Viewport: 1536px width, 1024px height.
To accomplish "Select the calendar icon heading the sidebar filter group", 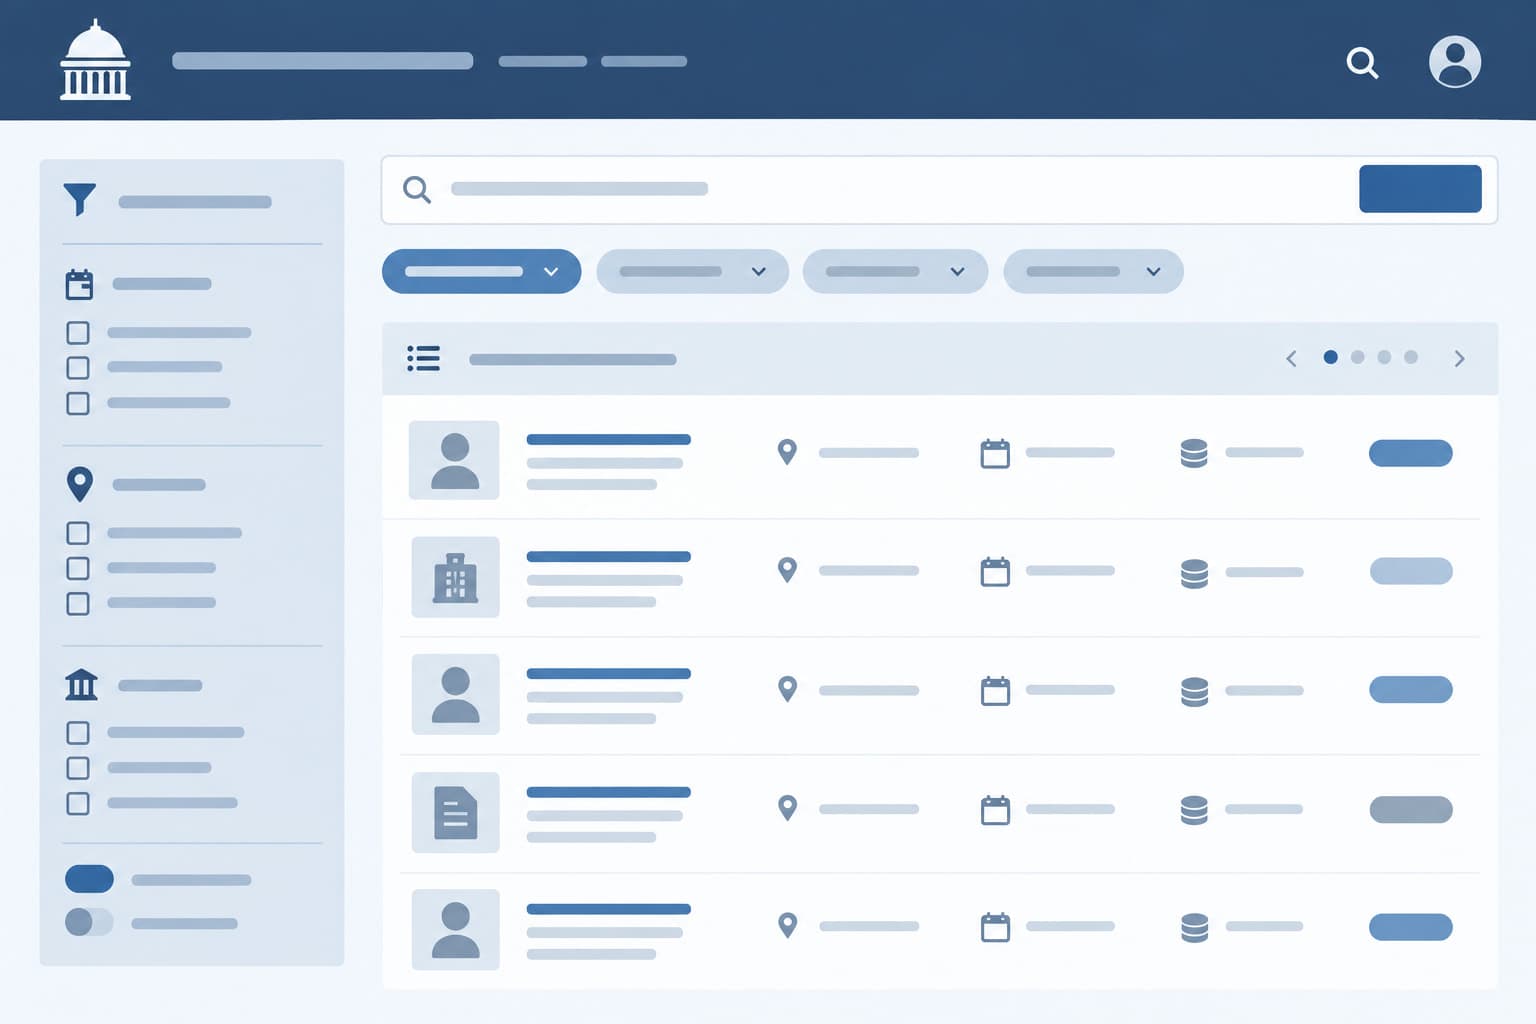I will coord(79,285).
